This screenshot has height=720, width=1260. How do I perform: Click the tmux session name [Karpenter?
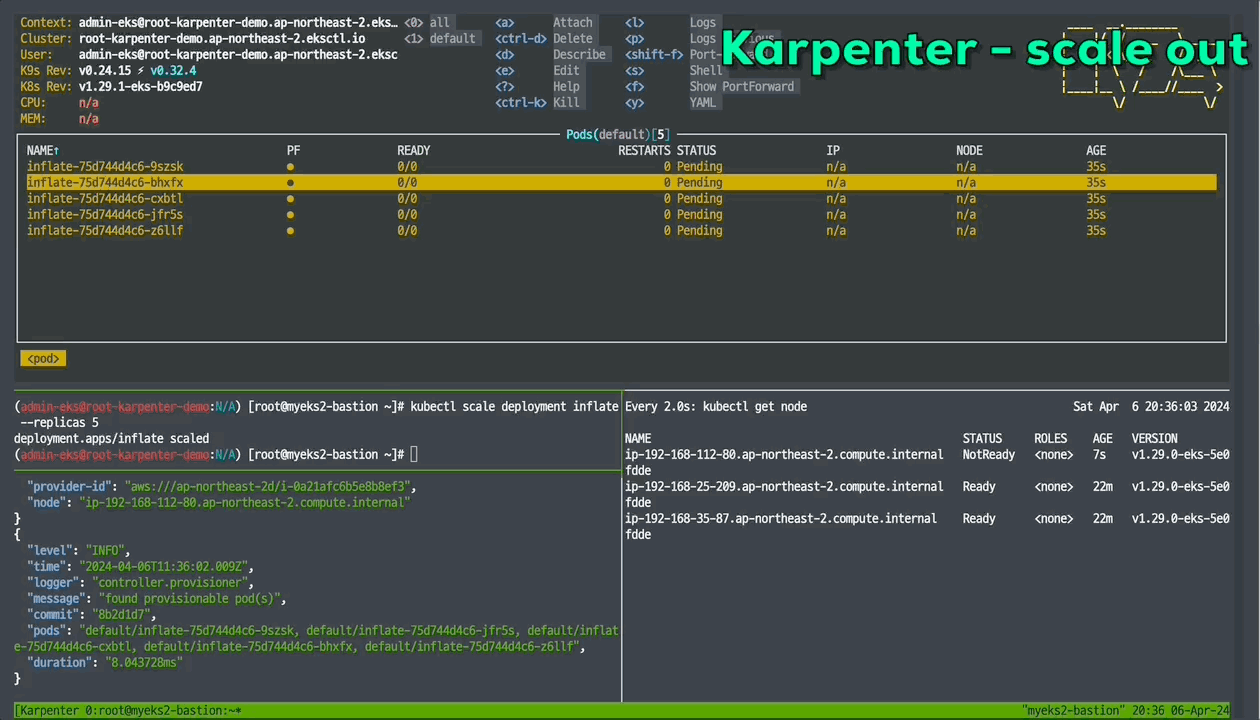coord(47,711)
